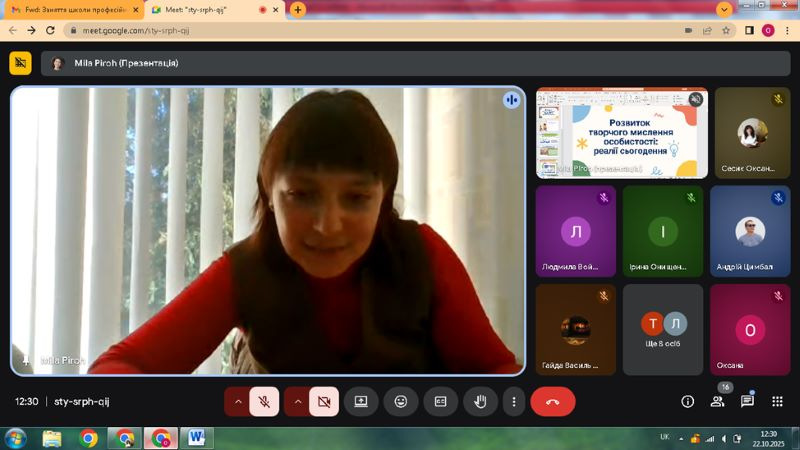
Task: Share your screen with the present button
Action: [x=360, y=401]
